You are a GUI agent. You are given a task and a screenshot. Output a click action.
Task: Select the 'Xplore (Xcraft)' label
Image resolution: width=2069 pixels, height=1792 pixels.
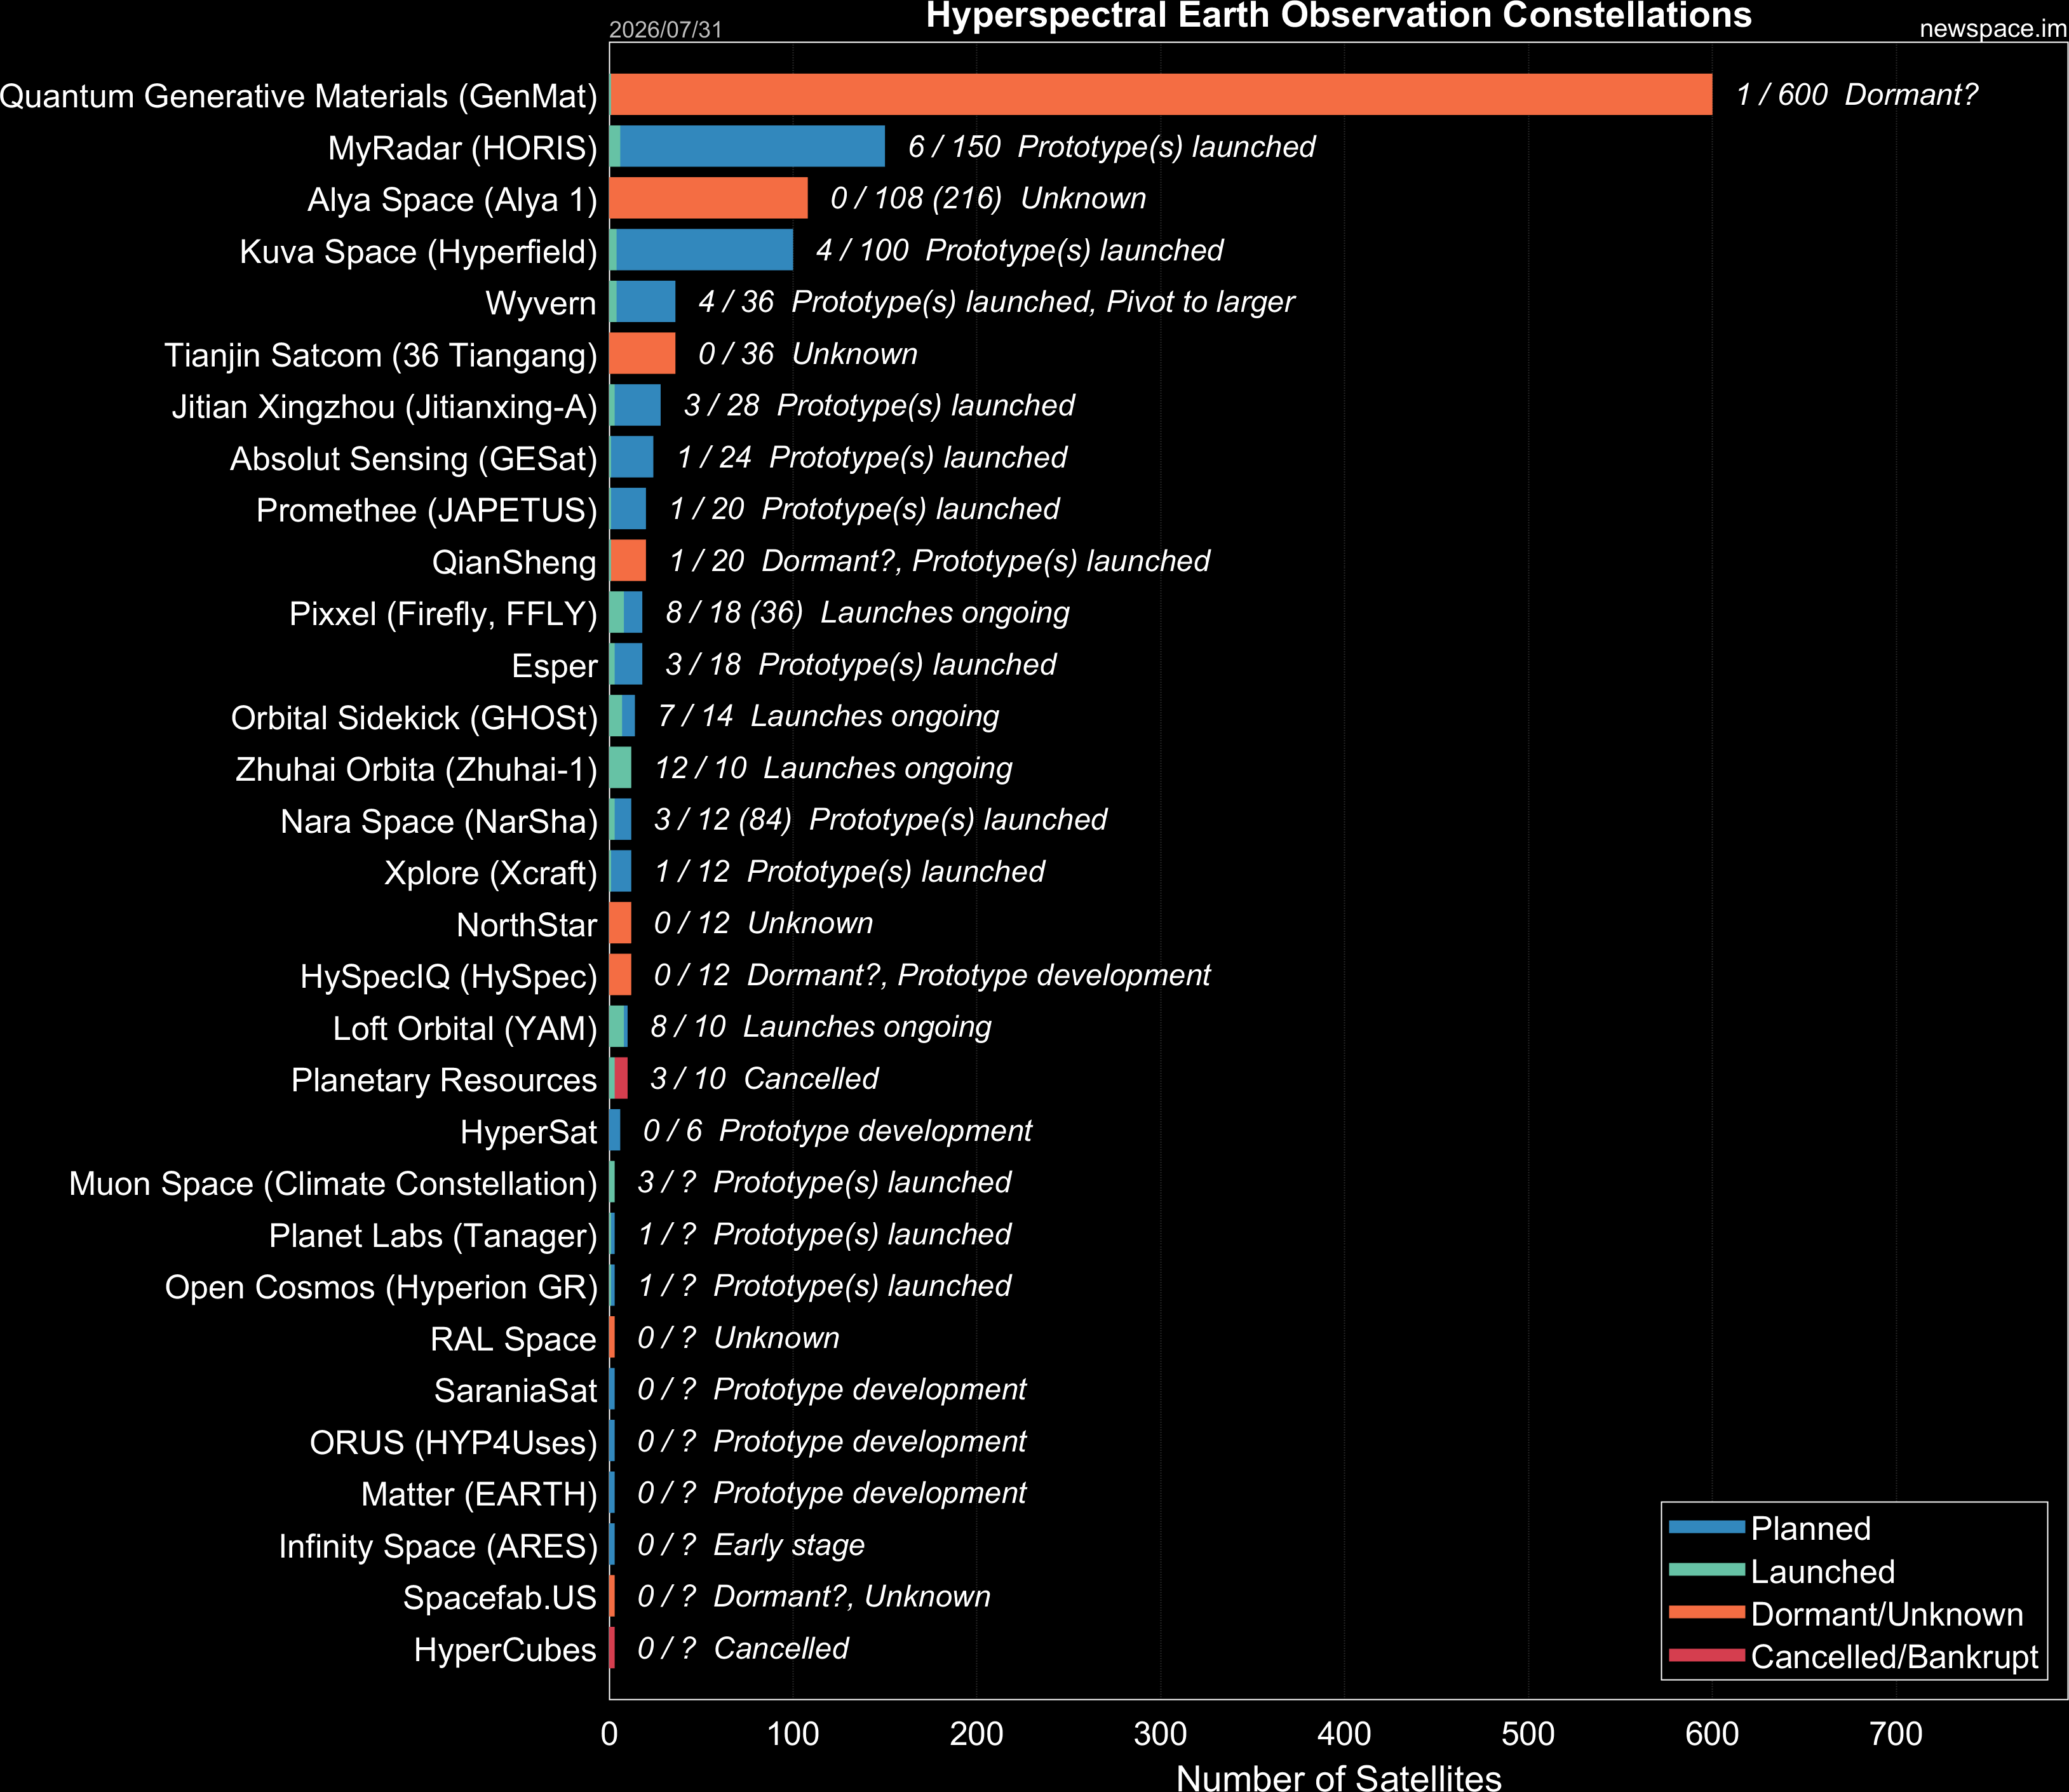click(490, 873)
